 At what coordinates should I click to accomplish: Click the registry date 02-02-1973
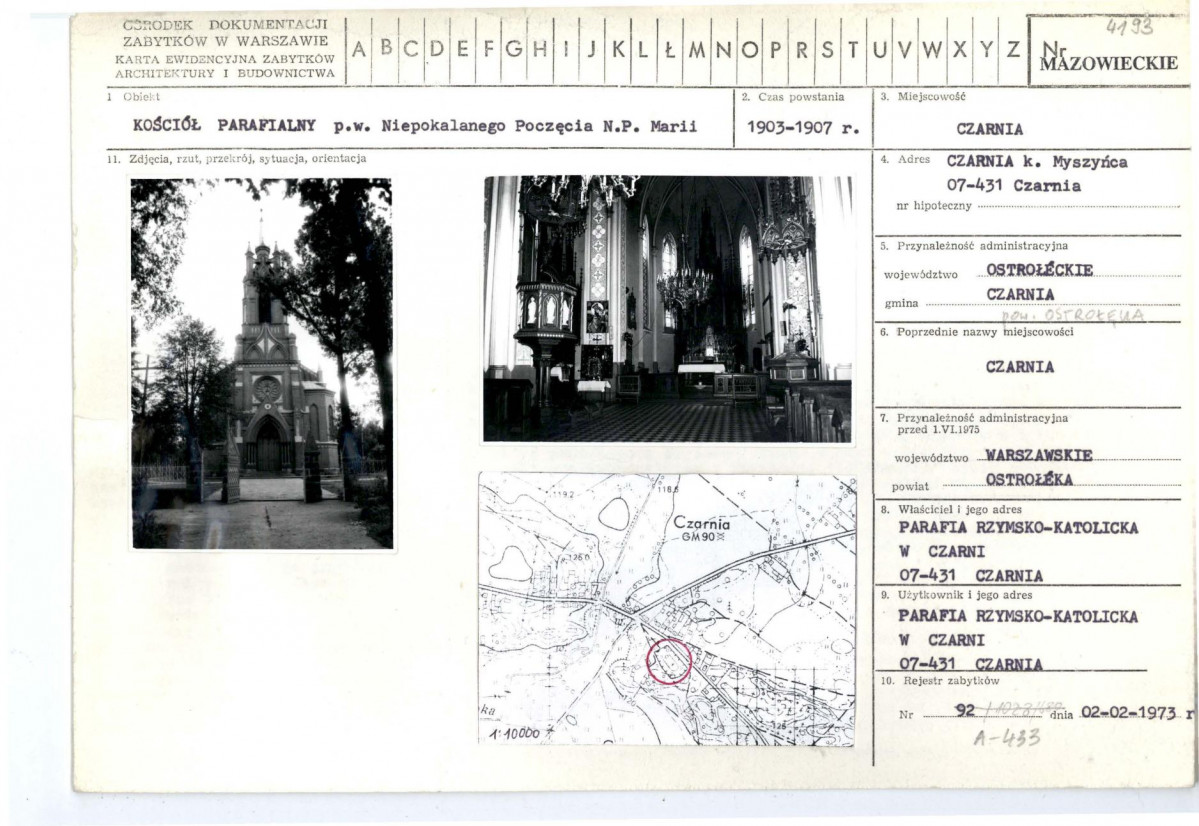(x=1129, y=714)
